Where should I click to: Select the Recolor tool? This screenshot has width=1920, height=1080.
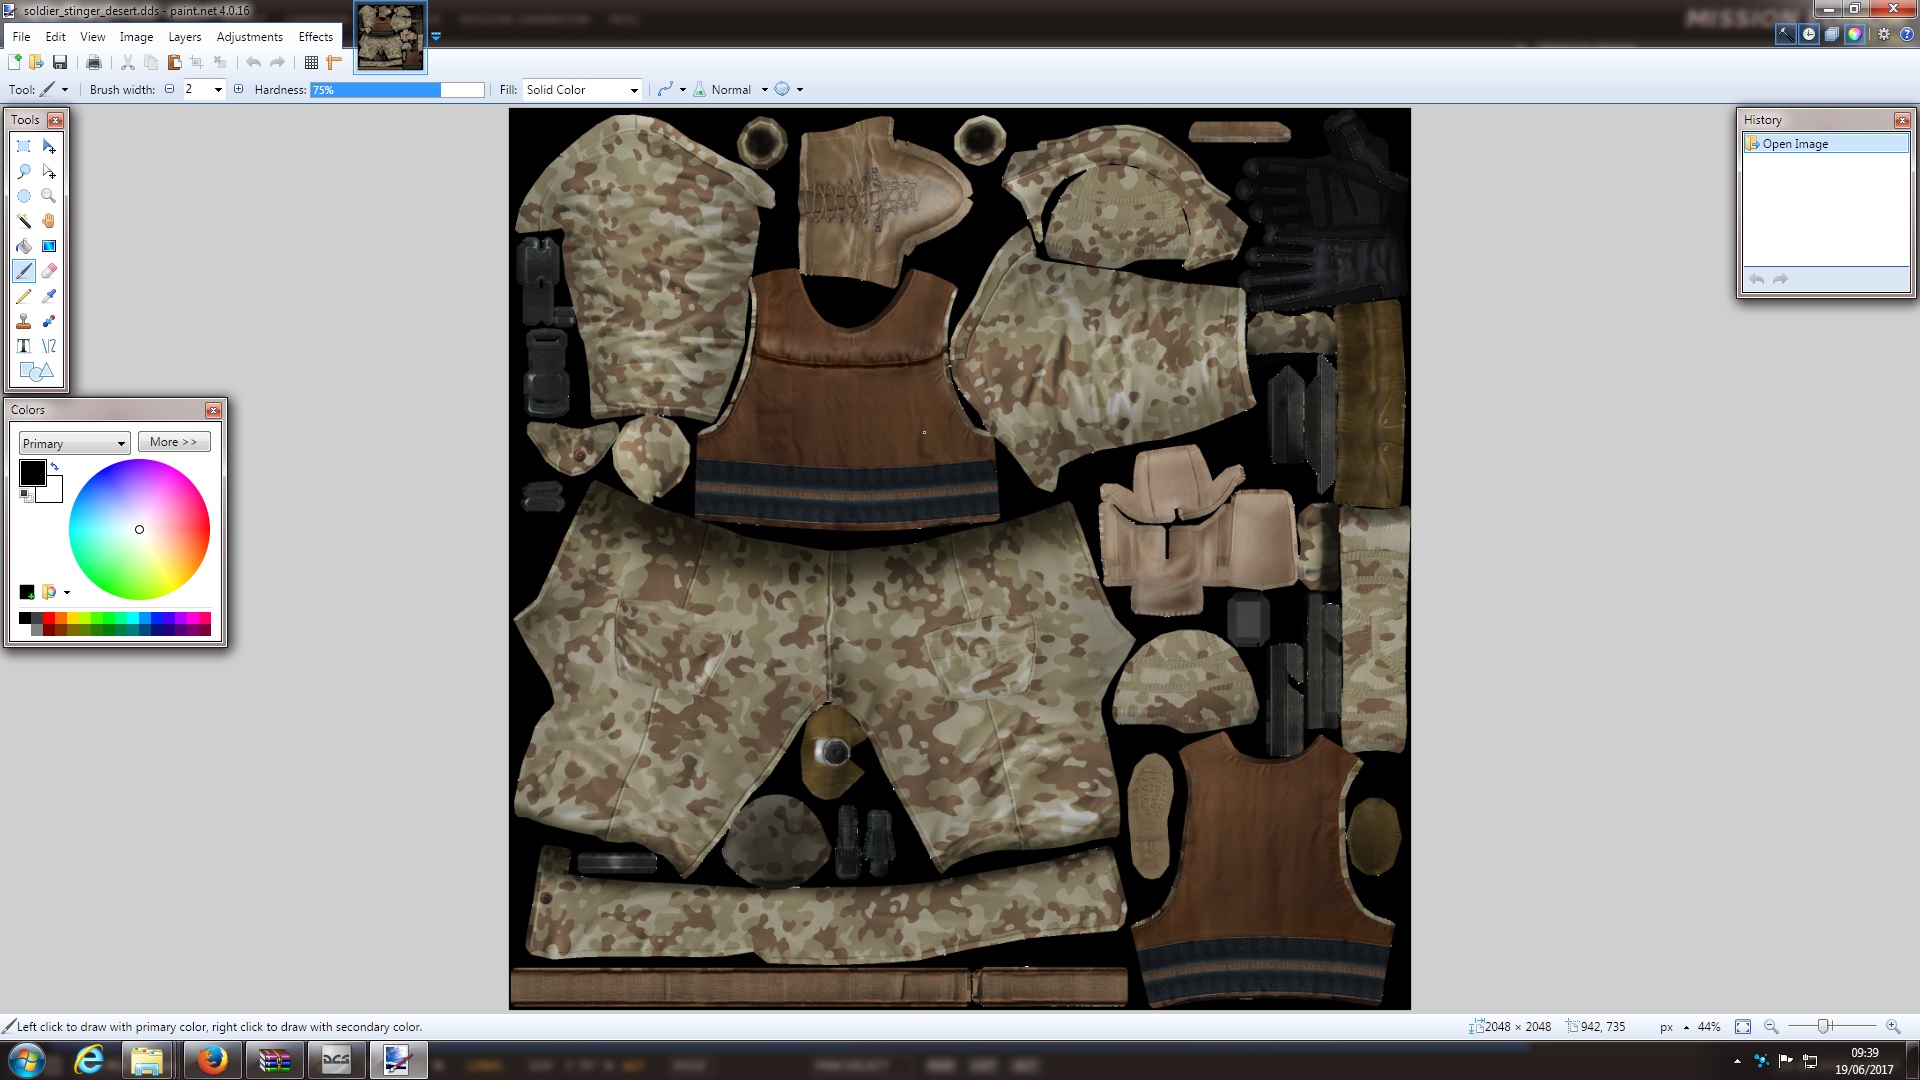coord(49,321)
